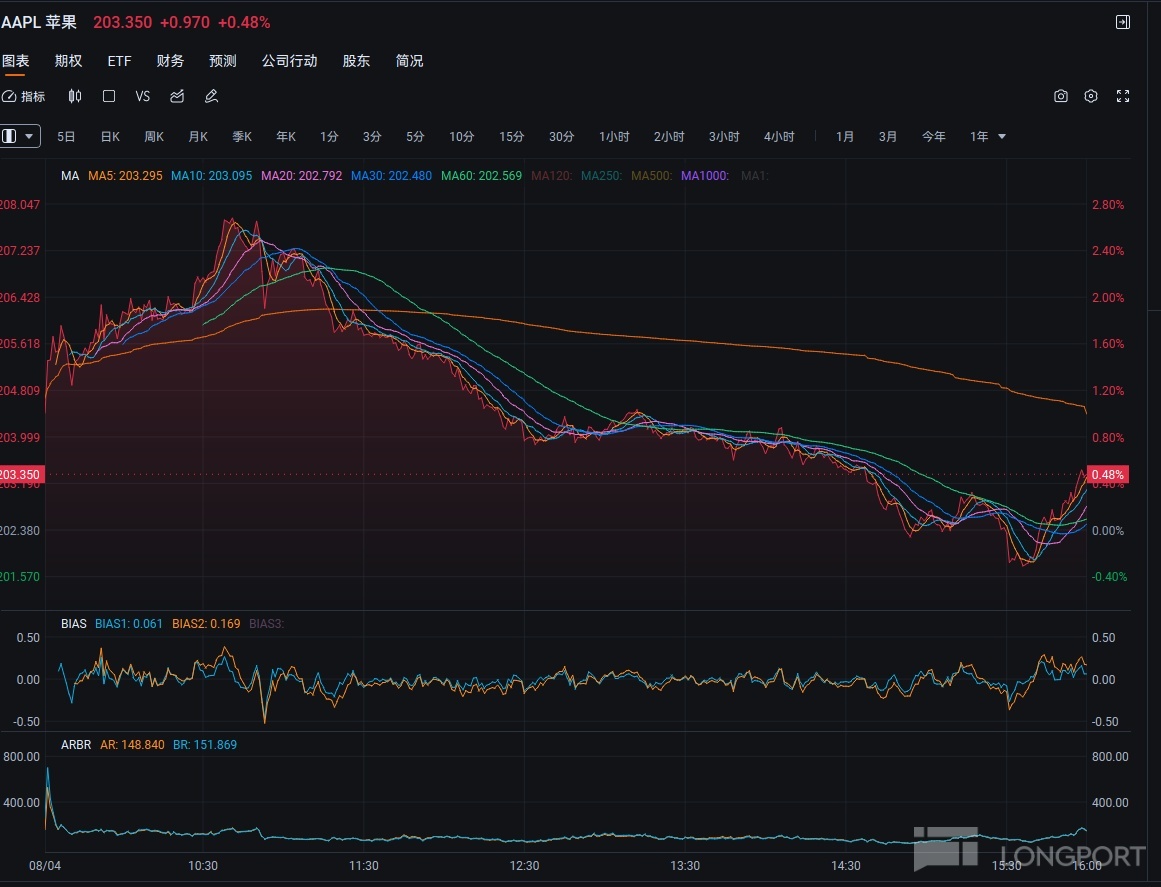Open the 指标 indicators panel
This screenshot has height=887, width=1161.
point(24,97)
